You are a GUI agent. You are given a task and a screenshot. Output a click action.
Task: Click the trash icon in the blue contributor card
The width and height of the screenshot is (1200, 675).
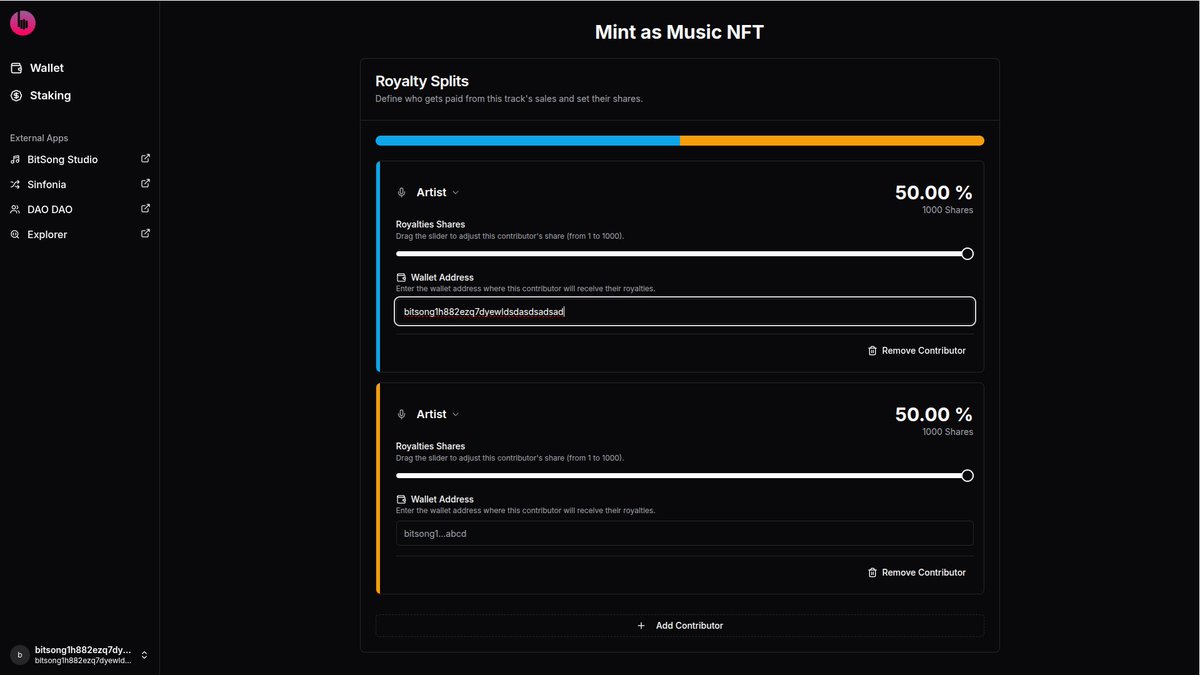[872, 351]
